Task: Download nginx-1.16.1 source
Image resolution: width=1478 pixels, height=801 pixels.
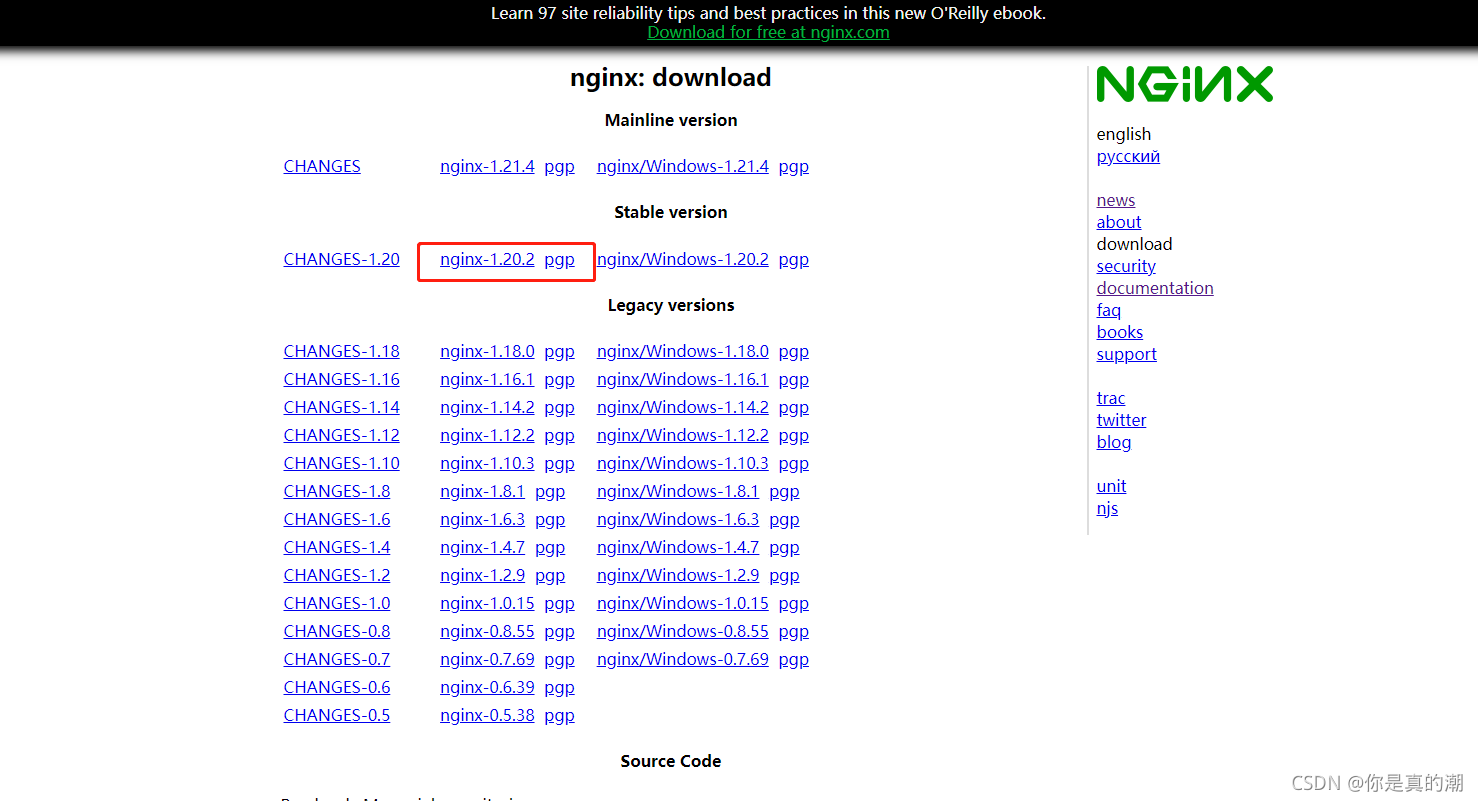Action: pyautogui.click(x=487, y=379)
